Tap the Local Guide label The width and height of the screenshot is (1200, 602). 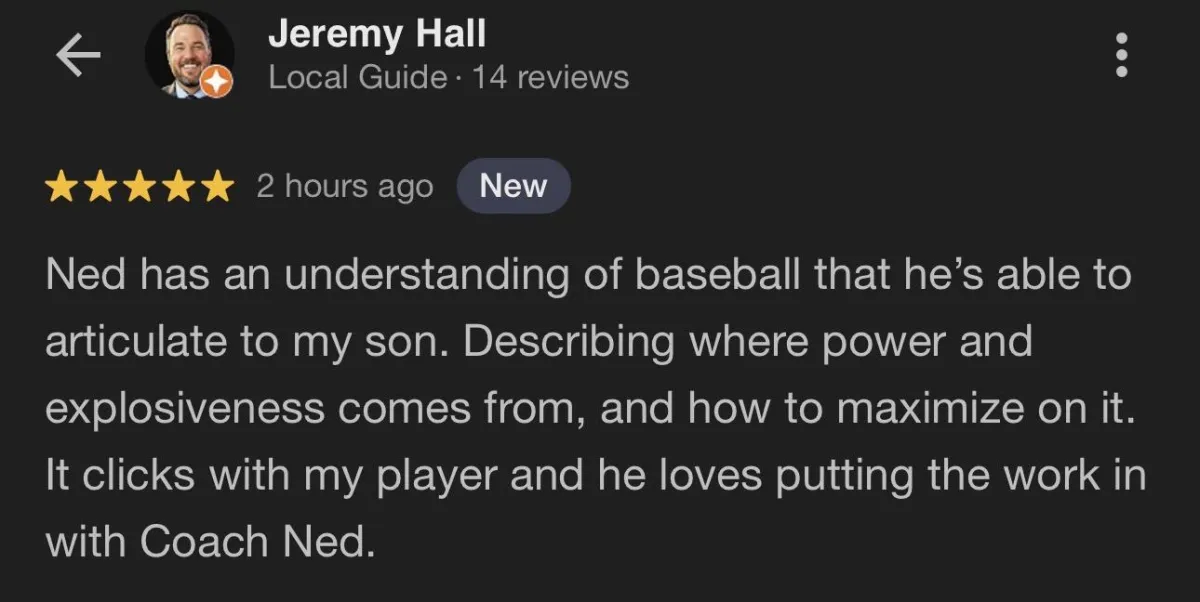357,78
